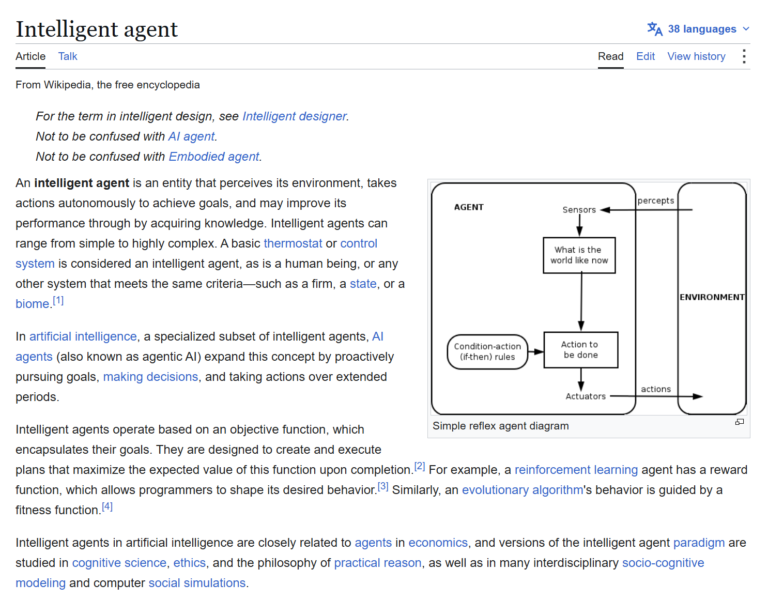Screen dimensions: 768x600
Task: Follow the social simulations link
Action: (x=197, y=583)
